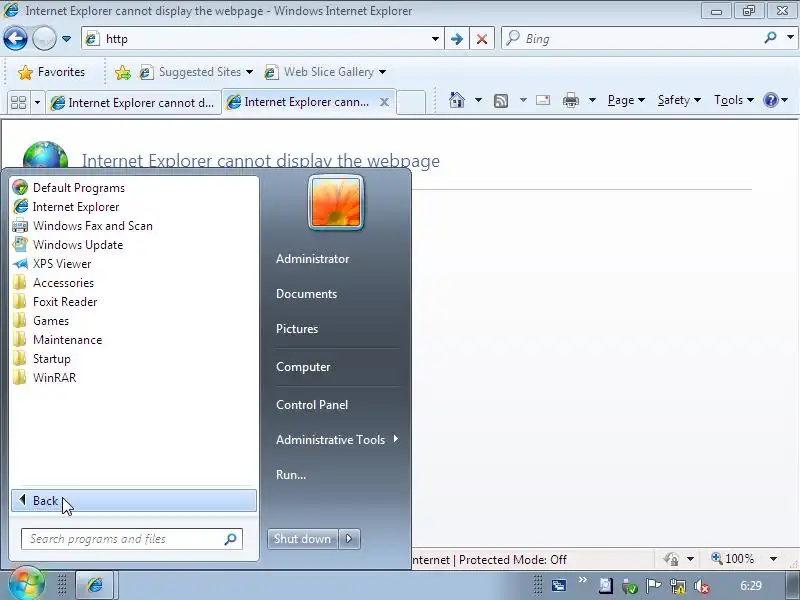Screen dimensions: 800x600
Task: Open the Page menu
Action: coord(626,100)
